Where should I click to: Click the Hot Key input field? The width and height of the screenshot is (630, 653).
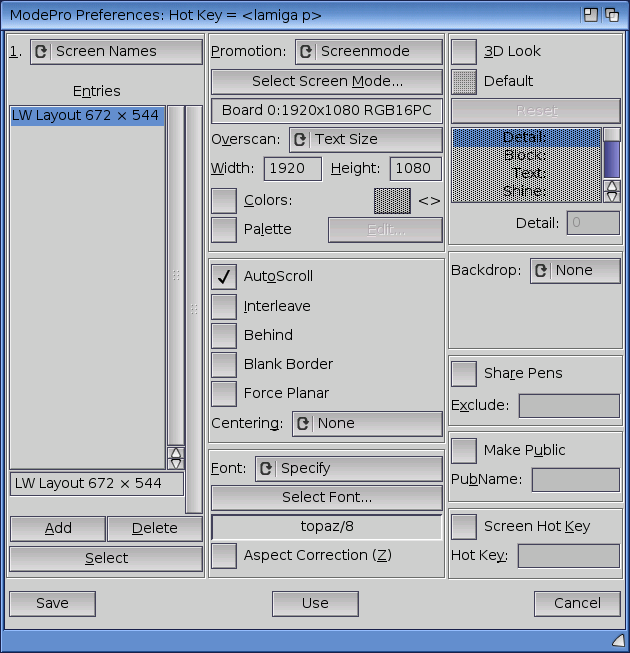coord(569,556)
